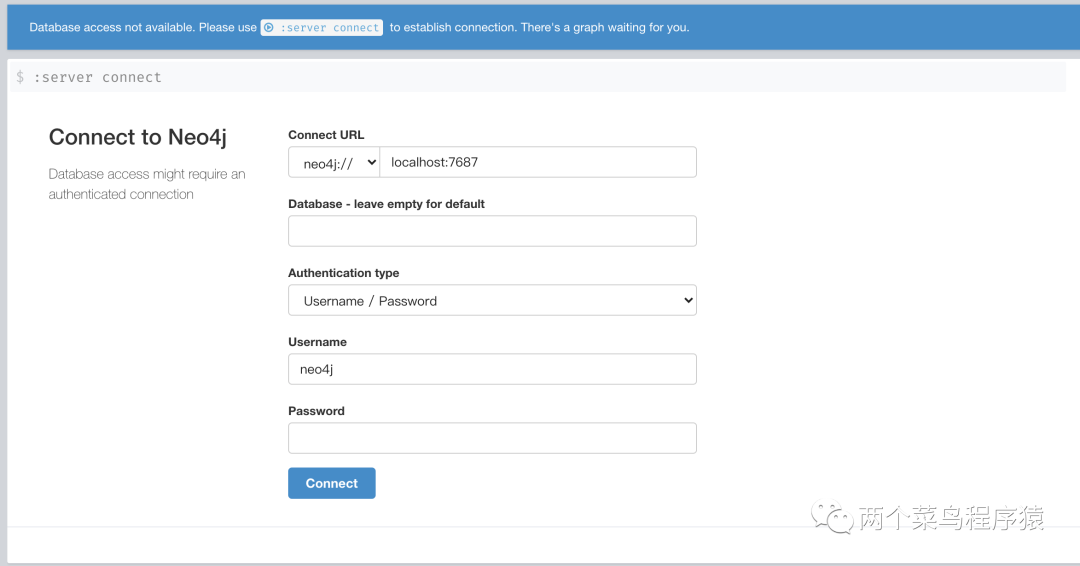
Task: Click the Authentication type label
Action: [x=344, y=273]
